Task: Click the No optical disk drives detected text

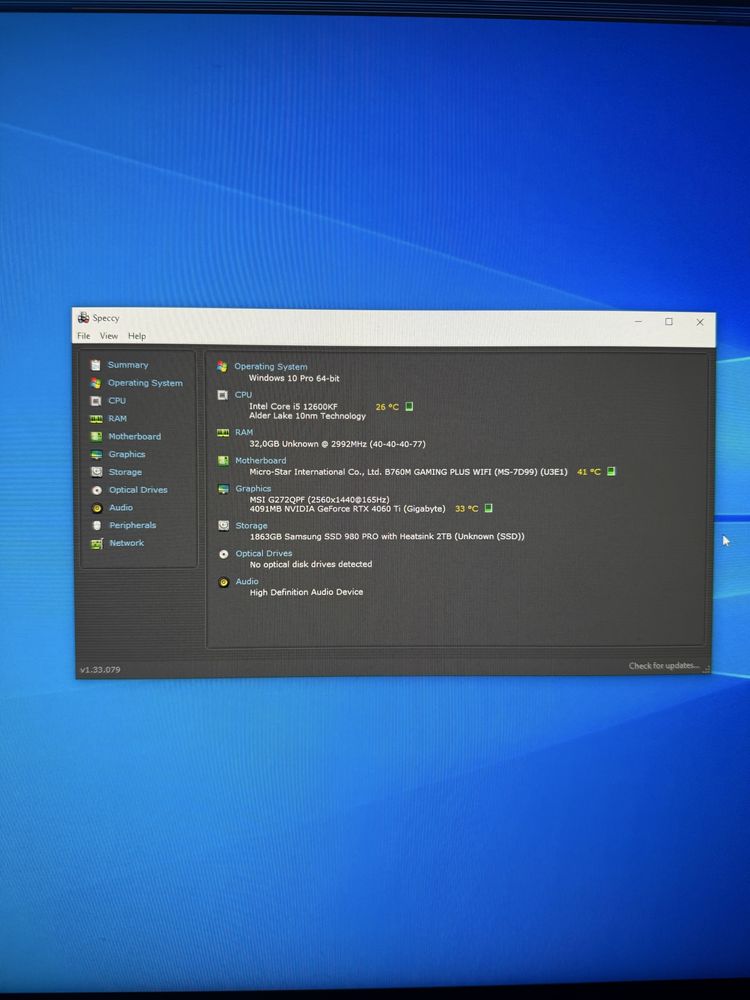Action: coord(311,564)
